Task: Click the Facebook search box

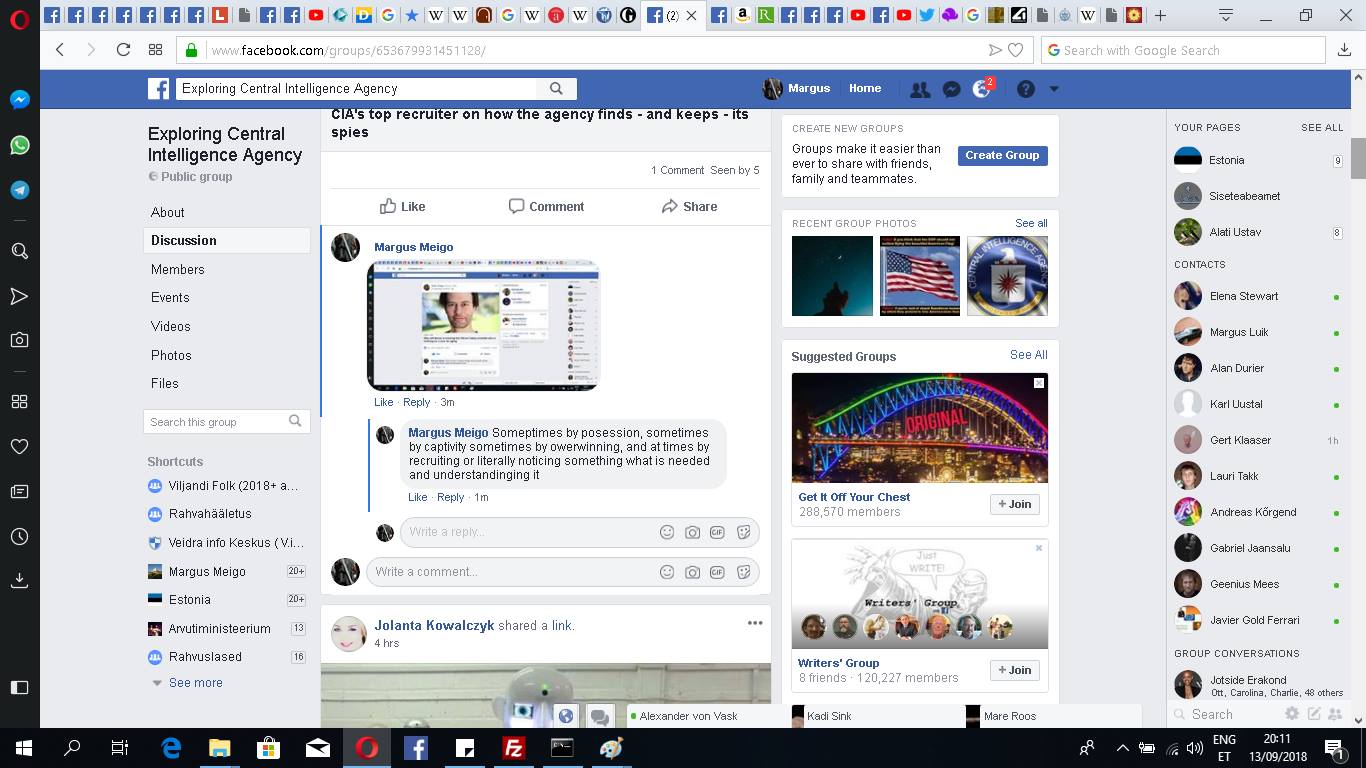Action: click(x=357, y=88)
